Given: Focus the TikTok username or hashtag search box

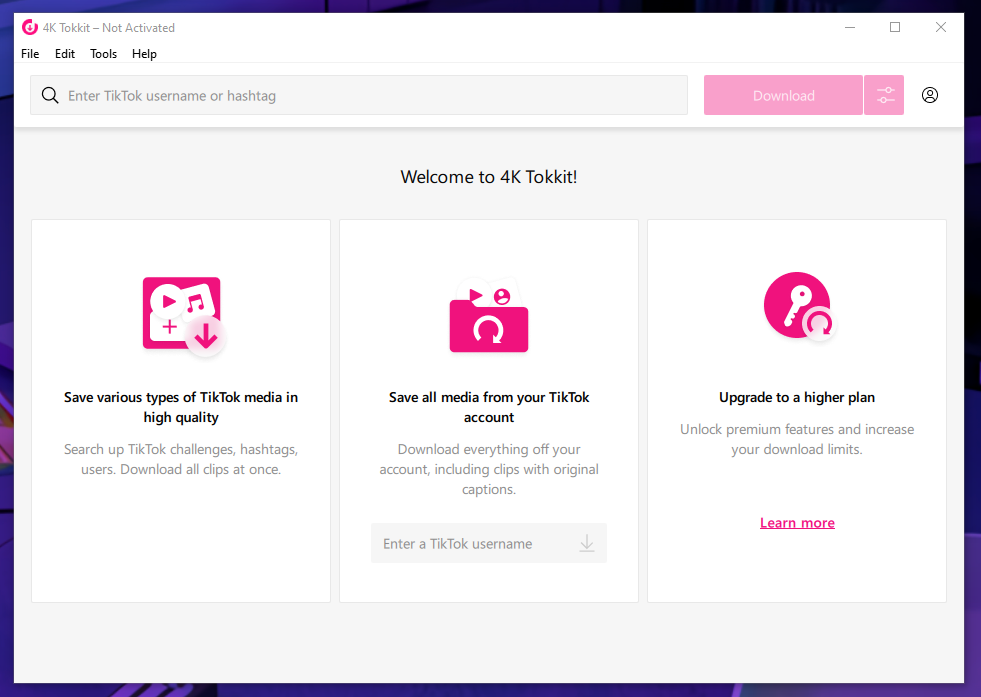Looking at the screenshot, I should point(370,96).
